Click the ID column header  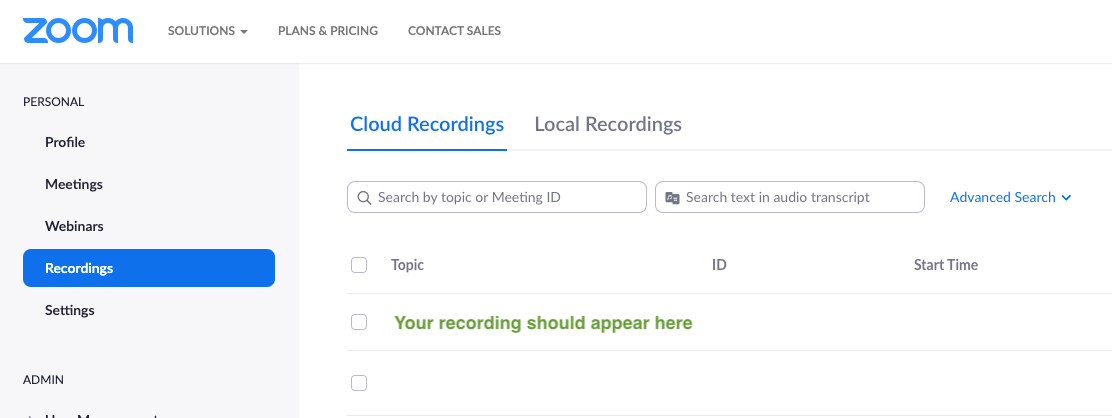pos(719,265)
